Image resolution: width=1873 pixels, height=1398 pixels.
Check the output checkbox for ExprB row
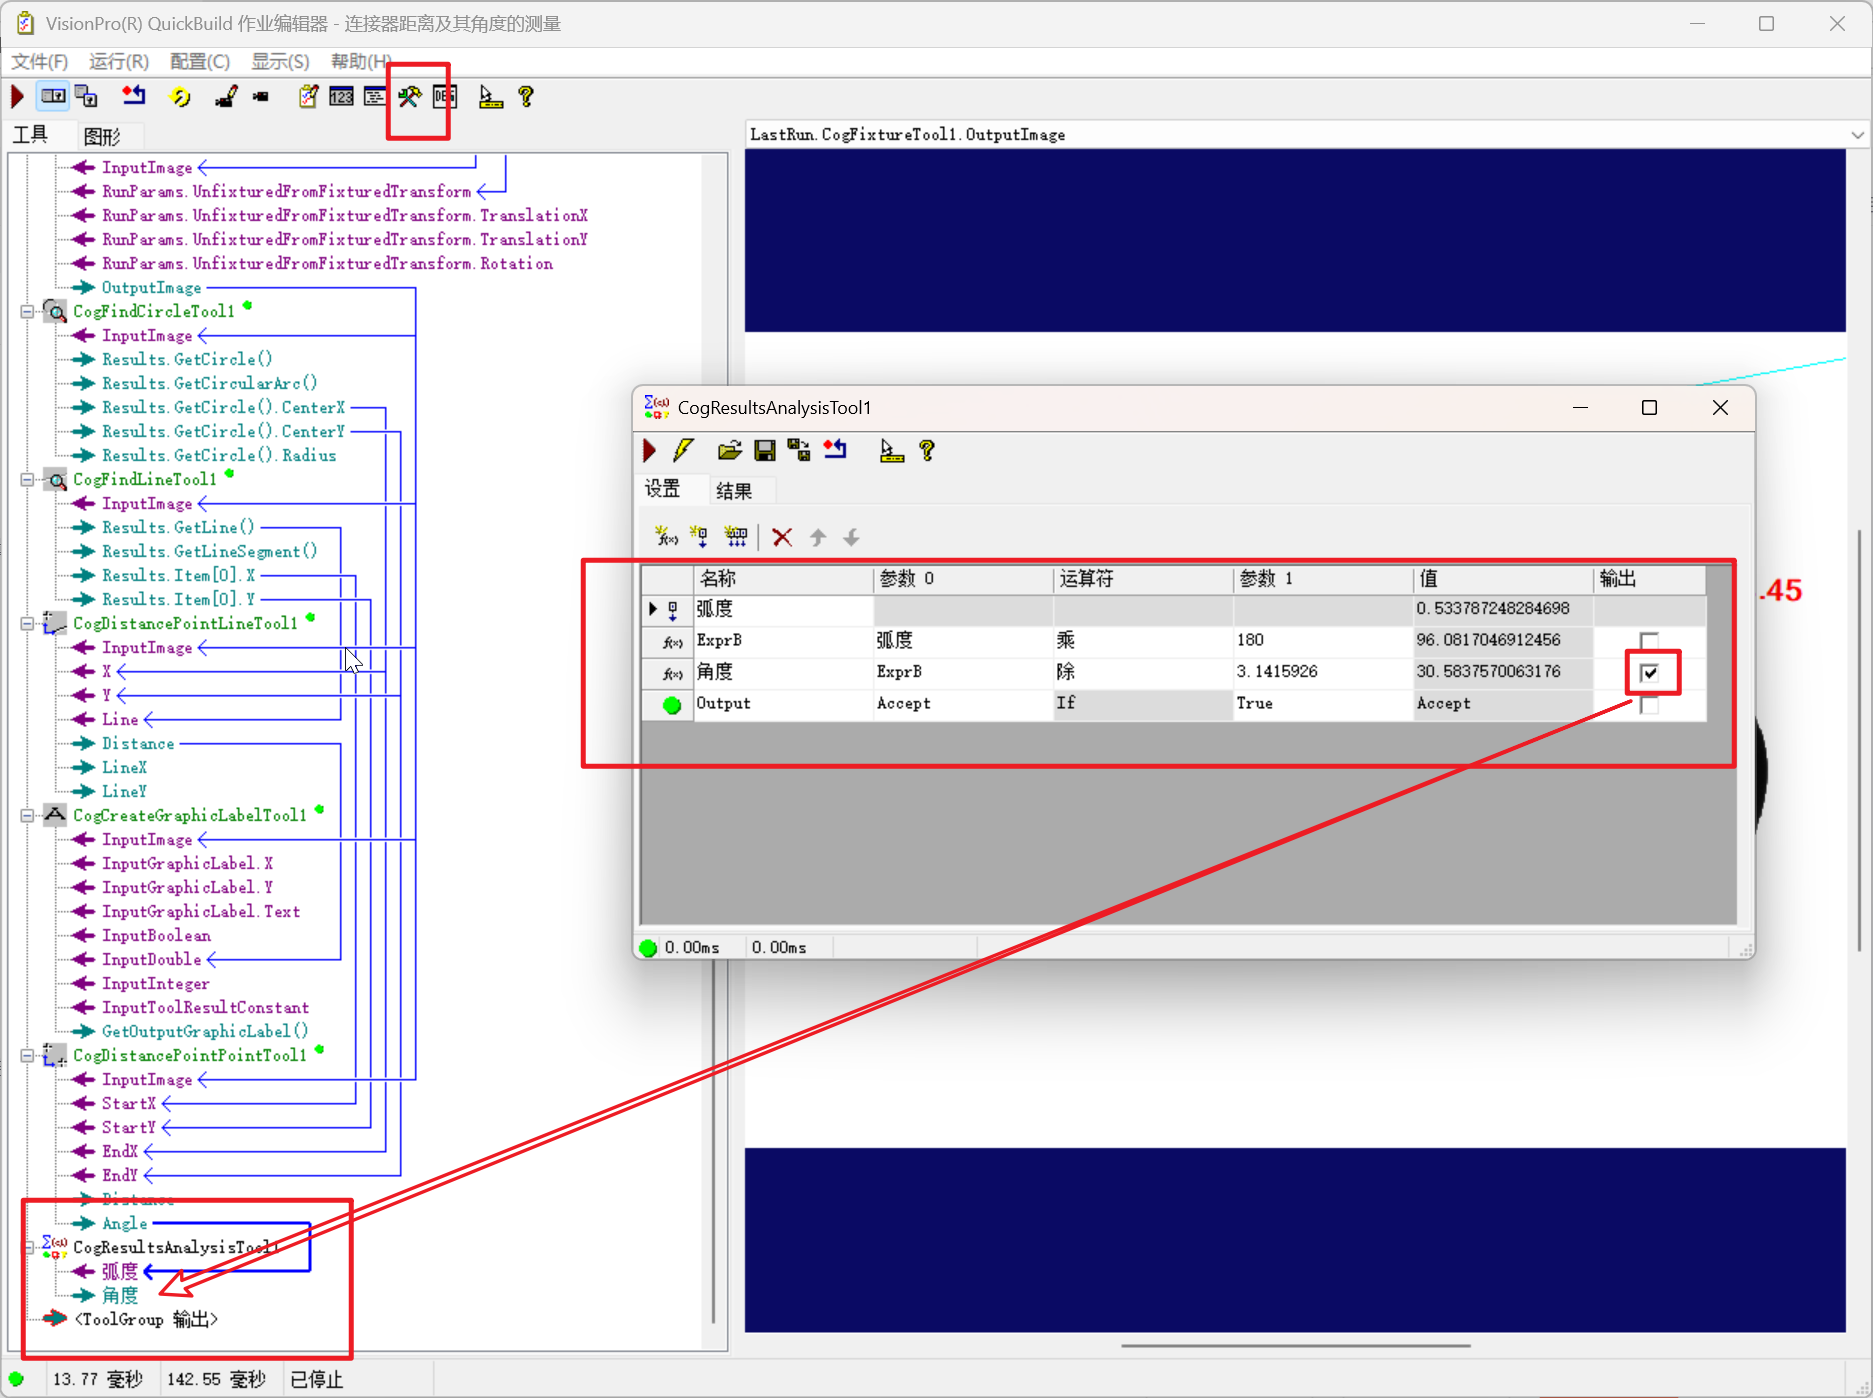[x=1649, y=640]
